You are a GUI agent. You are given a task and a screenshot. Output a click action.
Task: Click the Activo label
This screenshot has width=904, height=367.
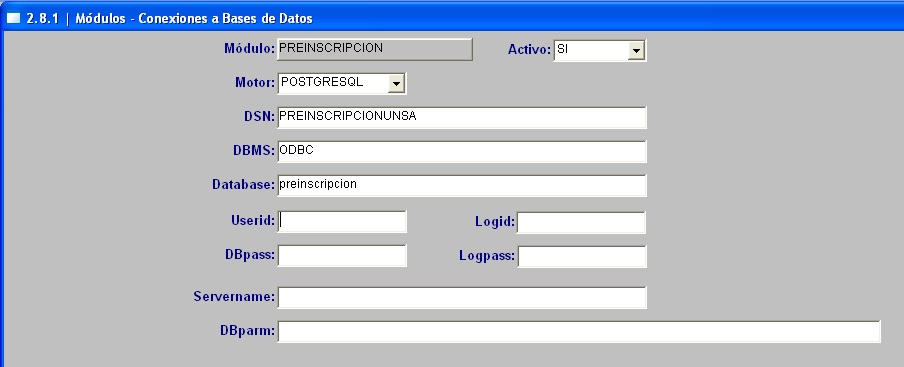point(529,50)
